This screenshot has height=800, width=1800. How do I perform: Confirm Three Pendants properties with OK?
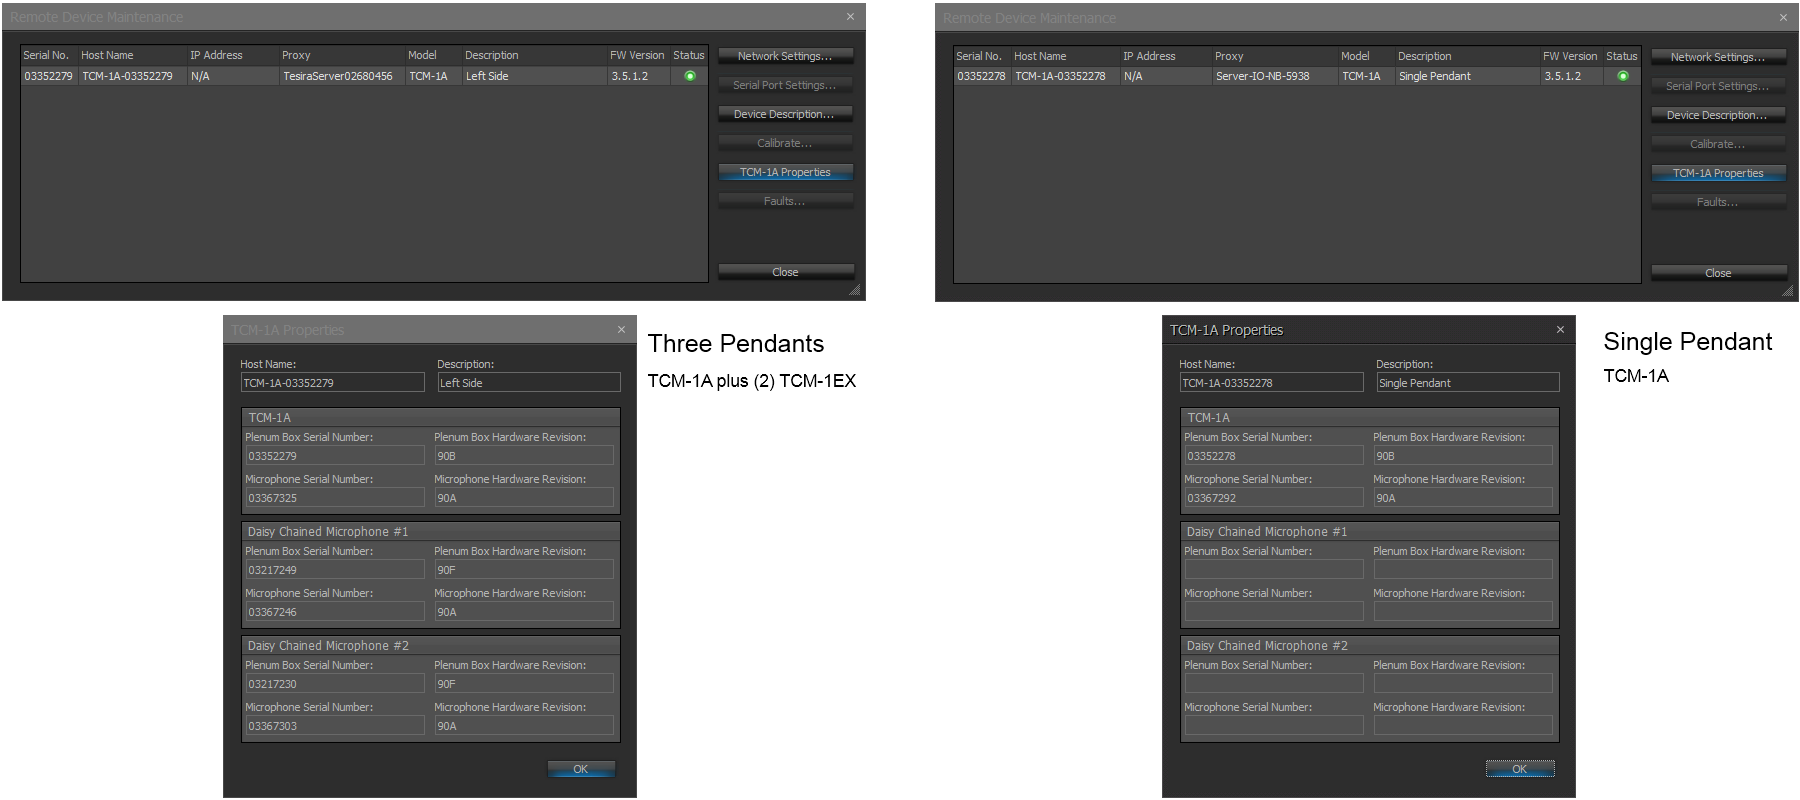tap(581, 769)
